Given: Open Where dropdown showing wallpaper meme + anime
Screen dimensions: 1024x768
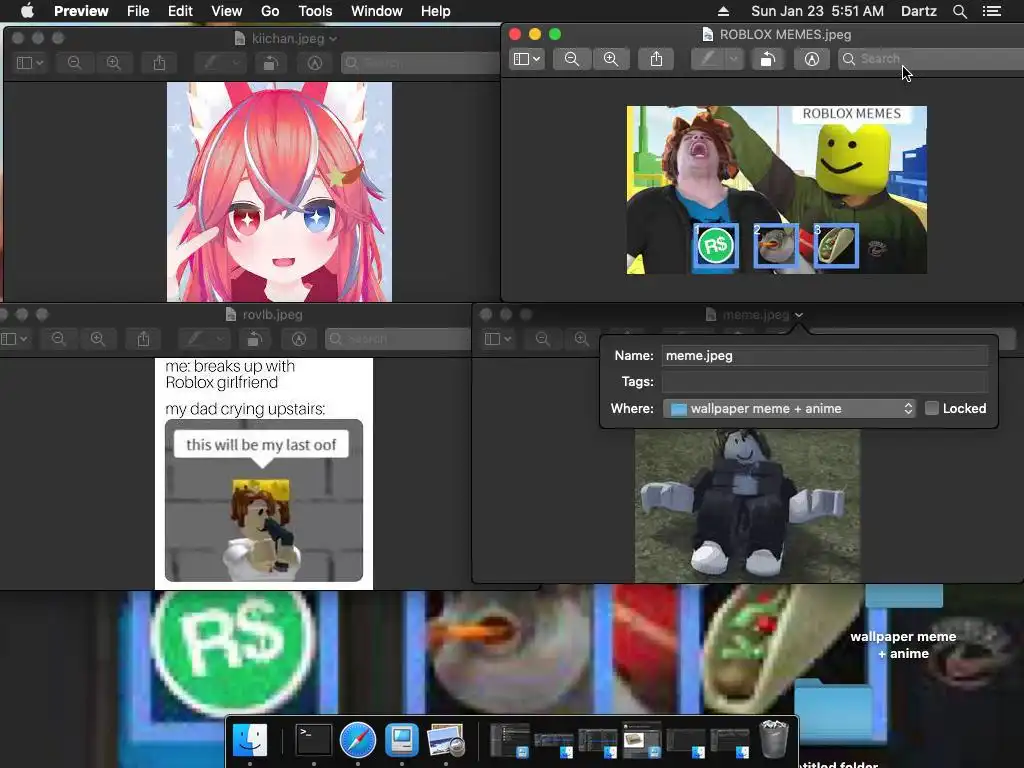Looking at the screenshot, I should (789, 409).
